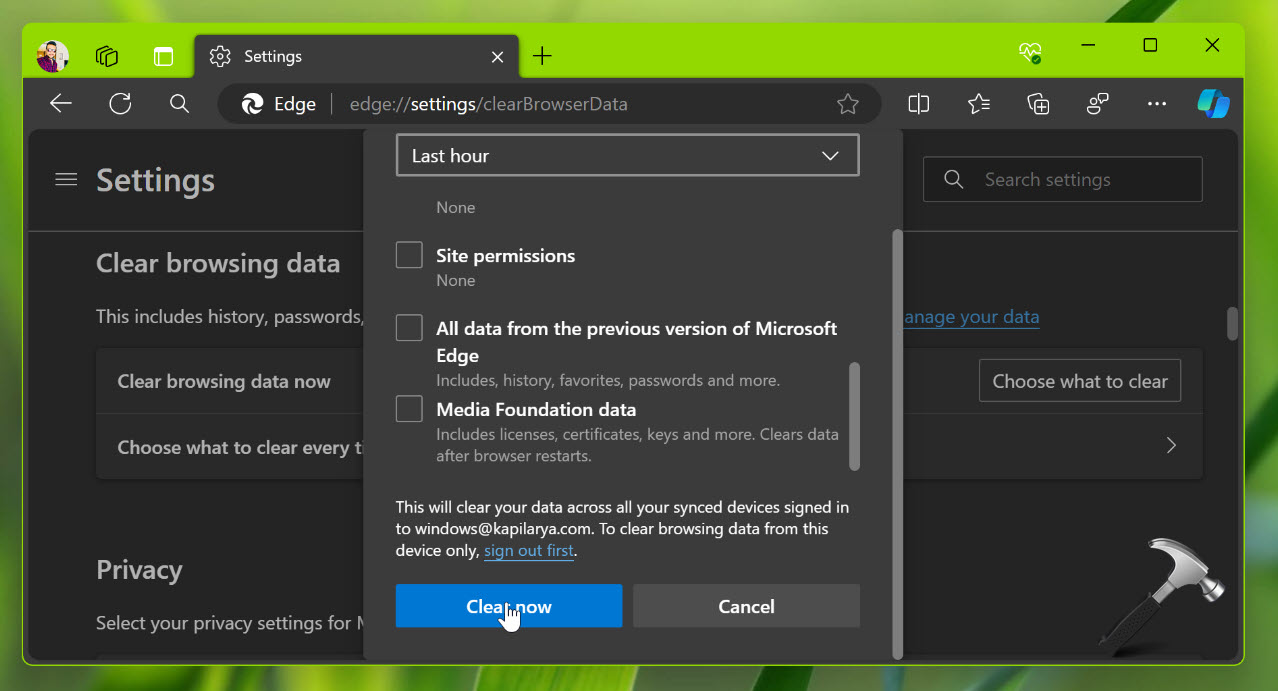Open the Workspaces icon in title bar
1278x691 pixels.
tap(107, 56)
